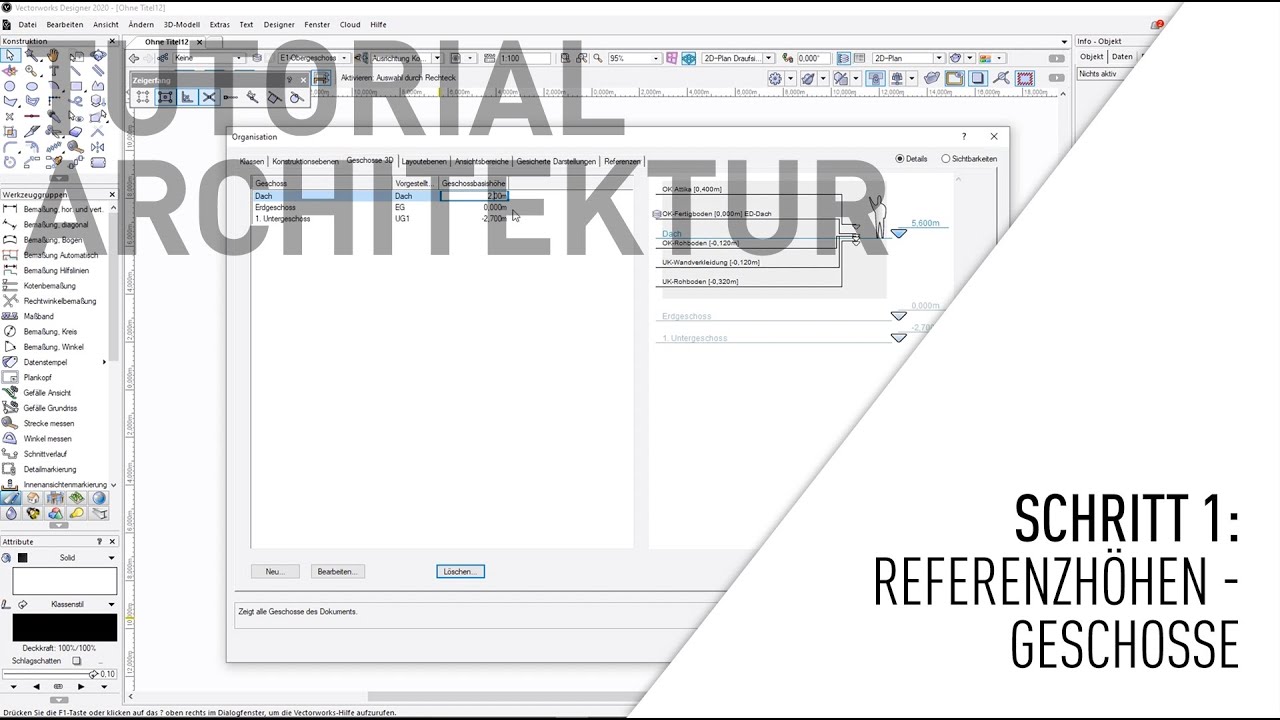The image size is (1280, 720).
Task: Toggle the Zeigerfang grid snap icon
Action: [143, 97]
